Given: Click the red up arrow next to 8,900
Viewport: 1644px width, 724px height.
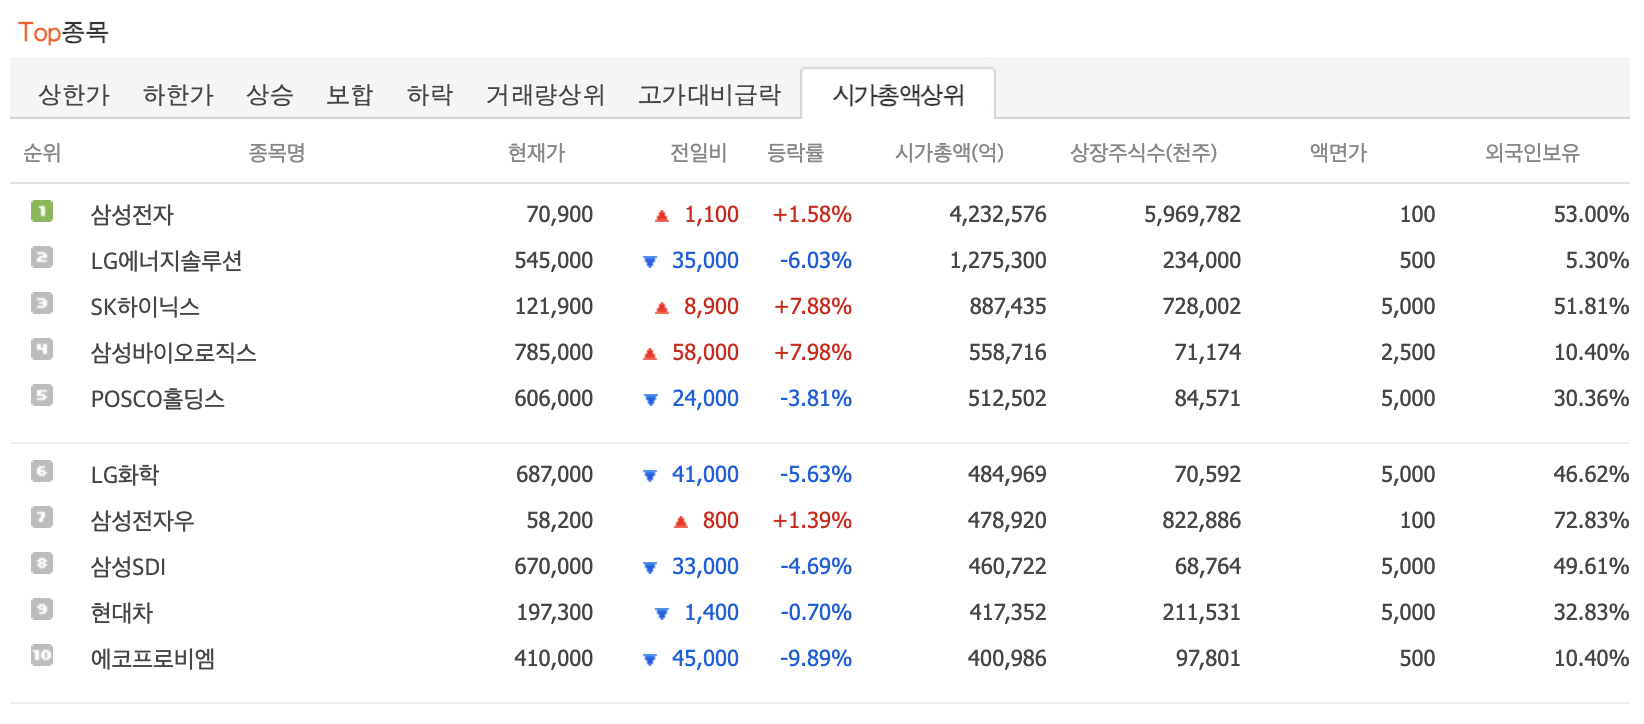Looking at the screenshot, I should (661, 308).
